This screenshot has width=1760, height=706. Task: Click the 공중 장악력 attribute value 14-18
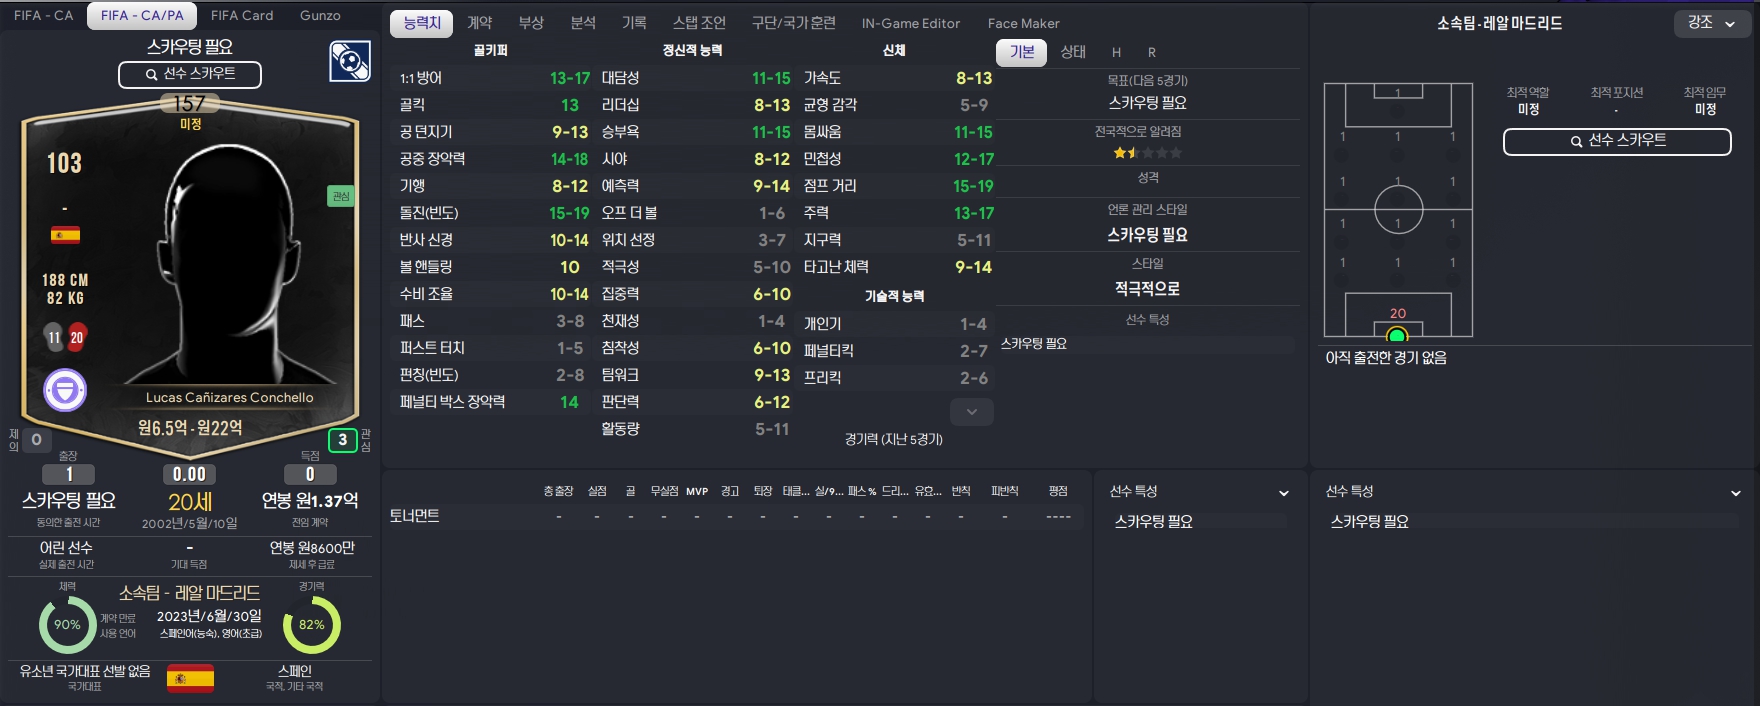click(x=570, y=159)
